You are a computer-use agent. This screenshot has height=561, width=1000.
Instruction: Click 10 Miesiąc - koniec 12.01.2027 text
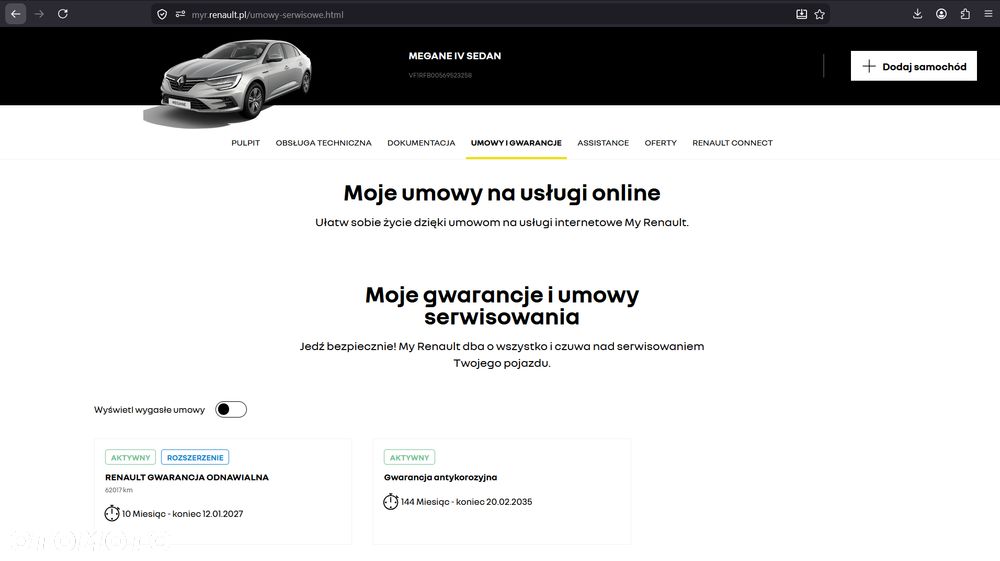tap(182, 514)
